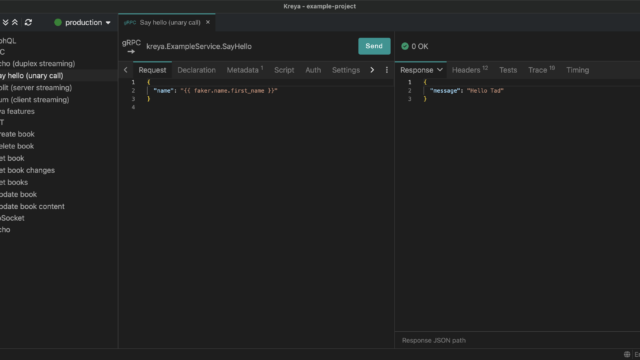The width and height of the screenshot is (640, 360).
Task: Click the gRPC method type icon
Action: (x=131, y=47)
